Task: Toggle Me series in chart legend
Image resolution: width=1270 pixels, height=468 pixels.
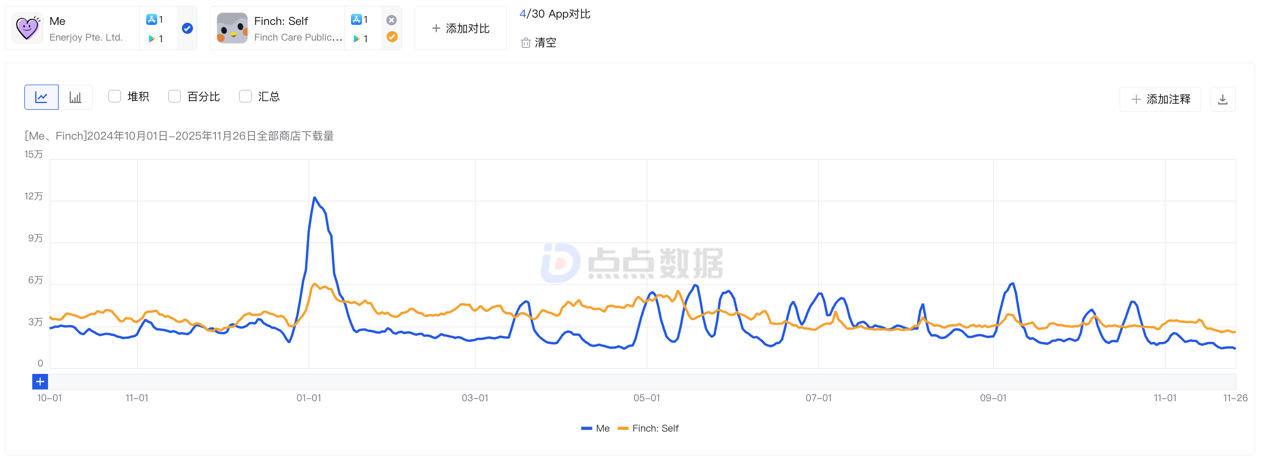Action: point(596,428)
